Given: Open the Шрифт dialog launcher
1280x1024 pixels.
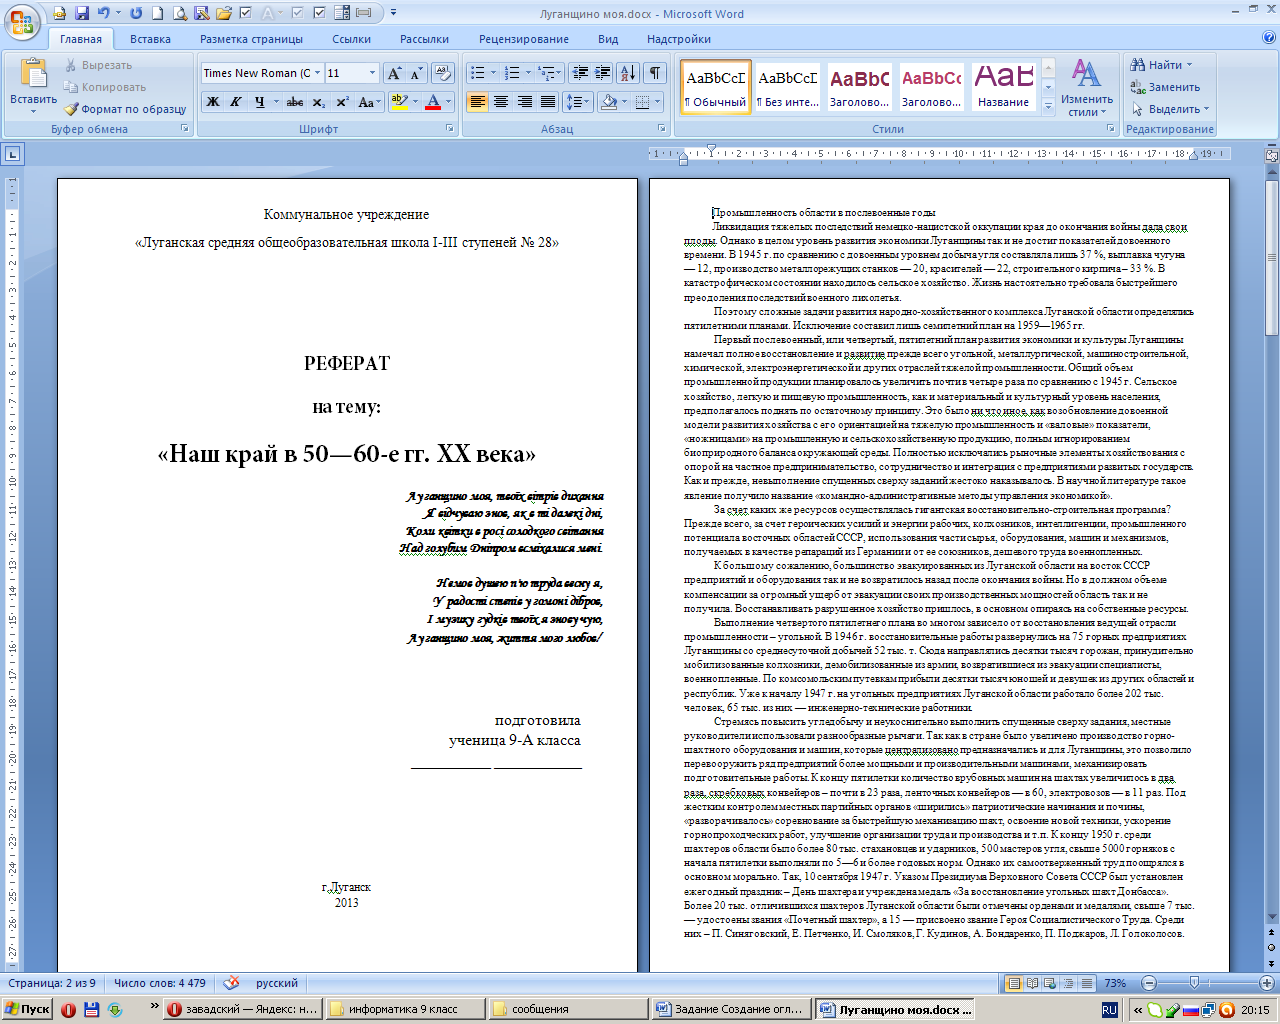Looking at the screenshot, I should 452,129.
